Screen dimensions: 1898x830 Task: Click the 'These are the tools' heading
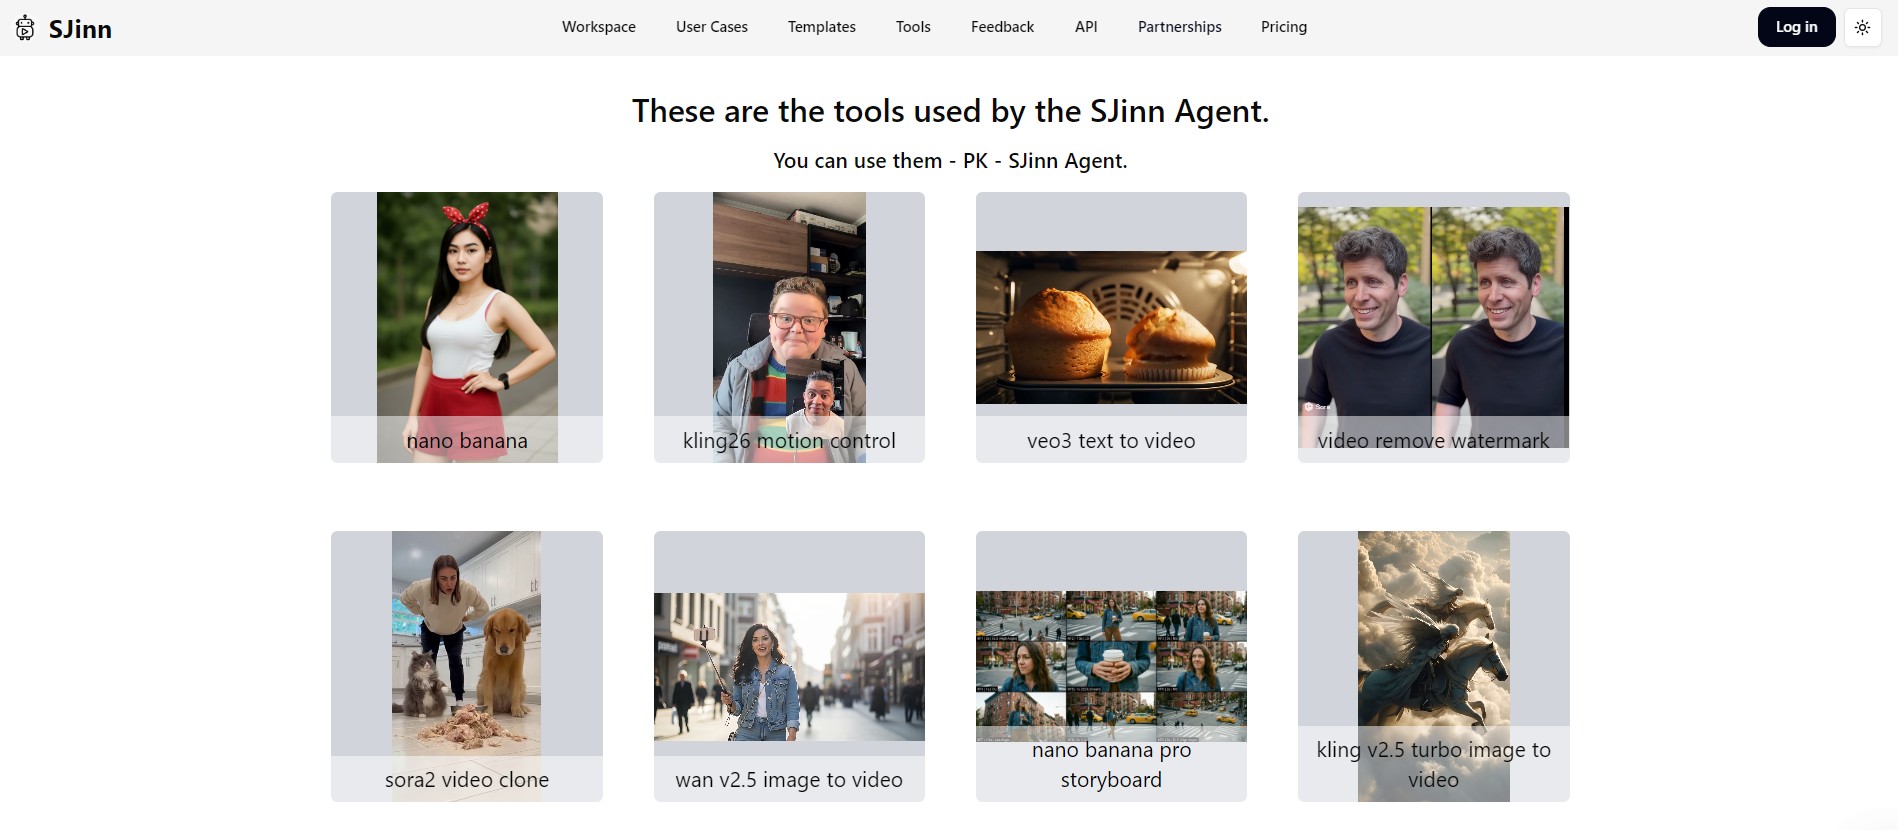pyautogui.click(x=950, y=111)
